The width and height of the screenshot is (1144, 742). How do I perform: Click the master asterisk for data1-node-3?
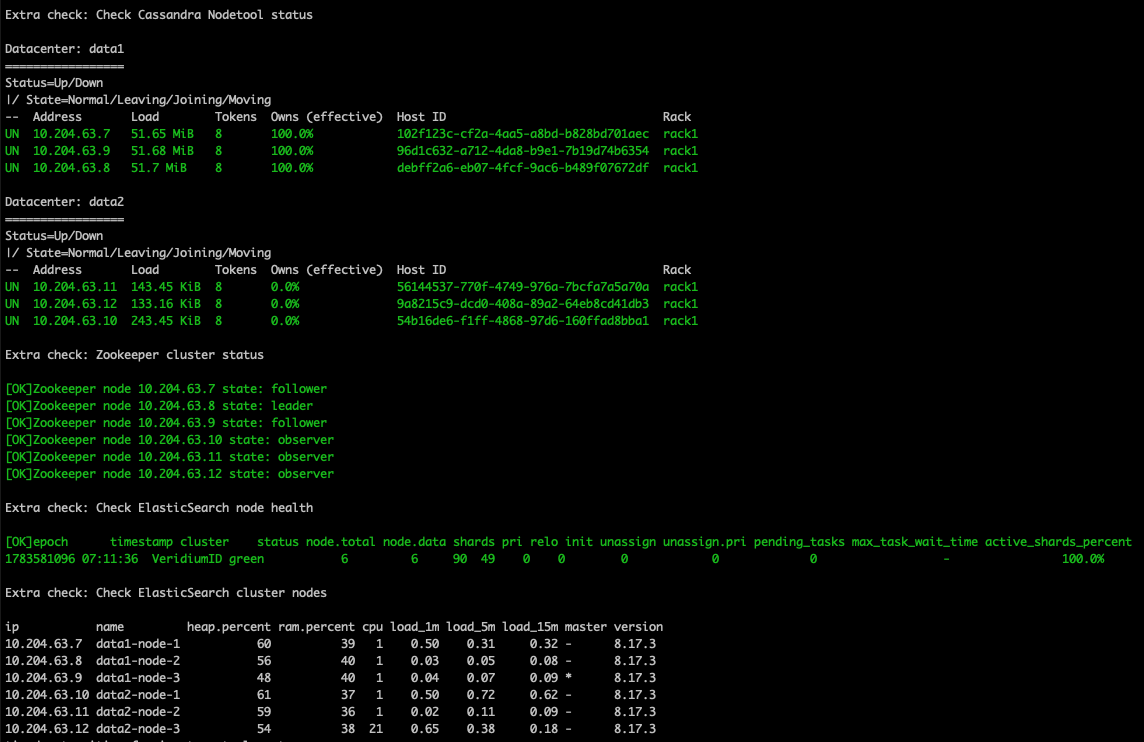568,678
